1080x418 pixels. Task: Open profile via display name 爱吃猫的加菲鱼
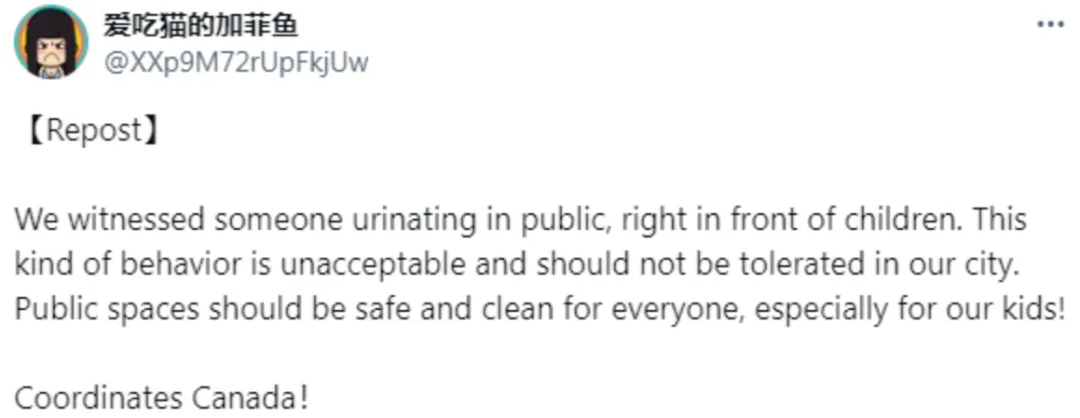click(x=201, y=25)
